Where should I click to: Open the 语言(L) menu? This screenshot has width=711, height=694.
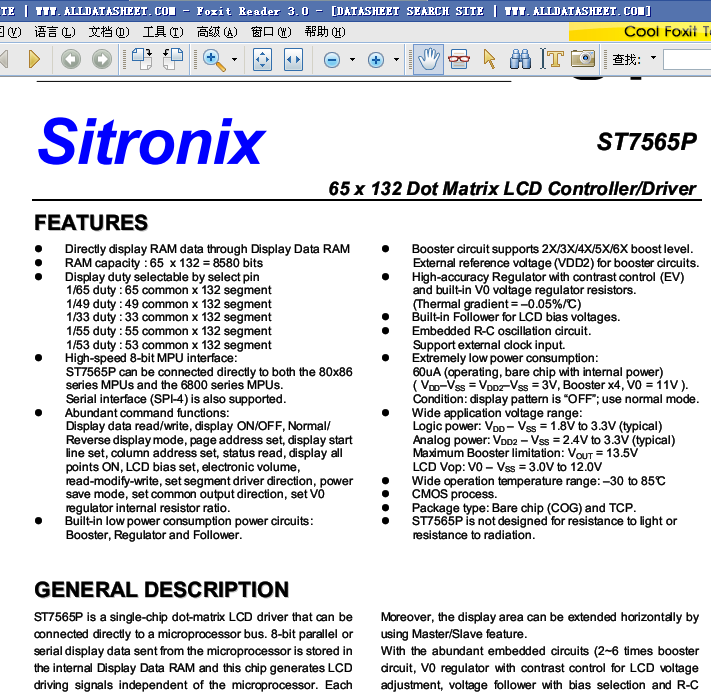[55, 32]
